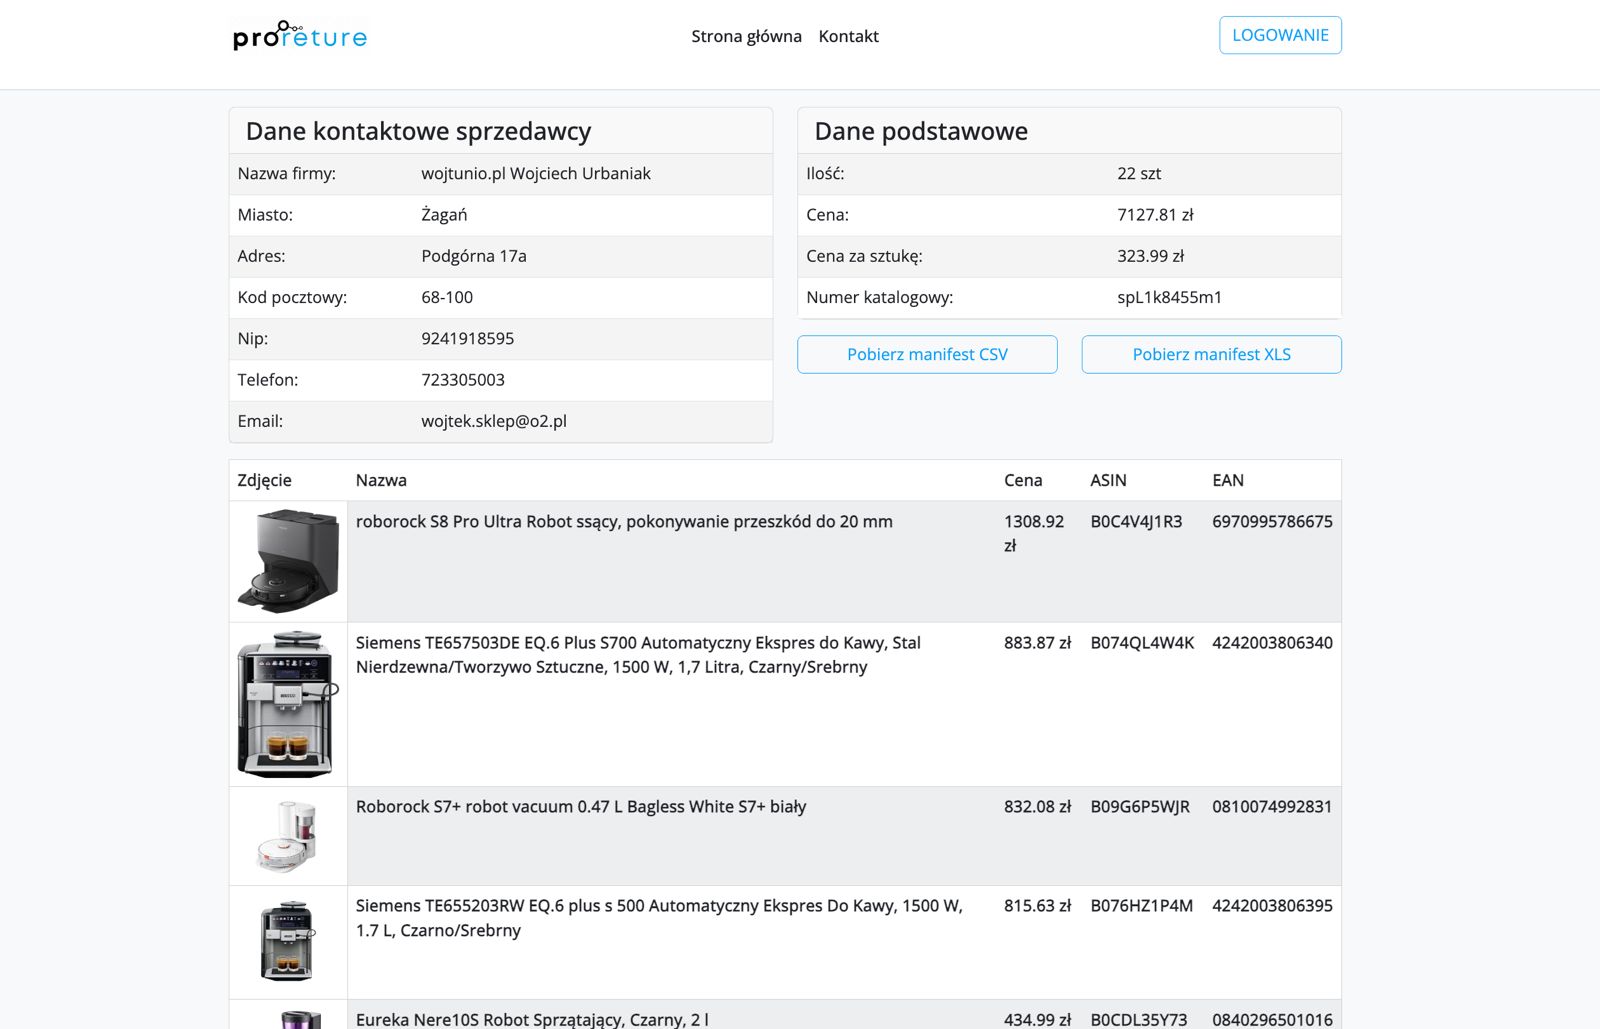This screenshot has height=1029, width=1600.
Task: Select total price 7127.81 zł
Action: pos(1155,214)
